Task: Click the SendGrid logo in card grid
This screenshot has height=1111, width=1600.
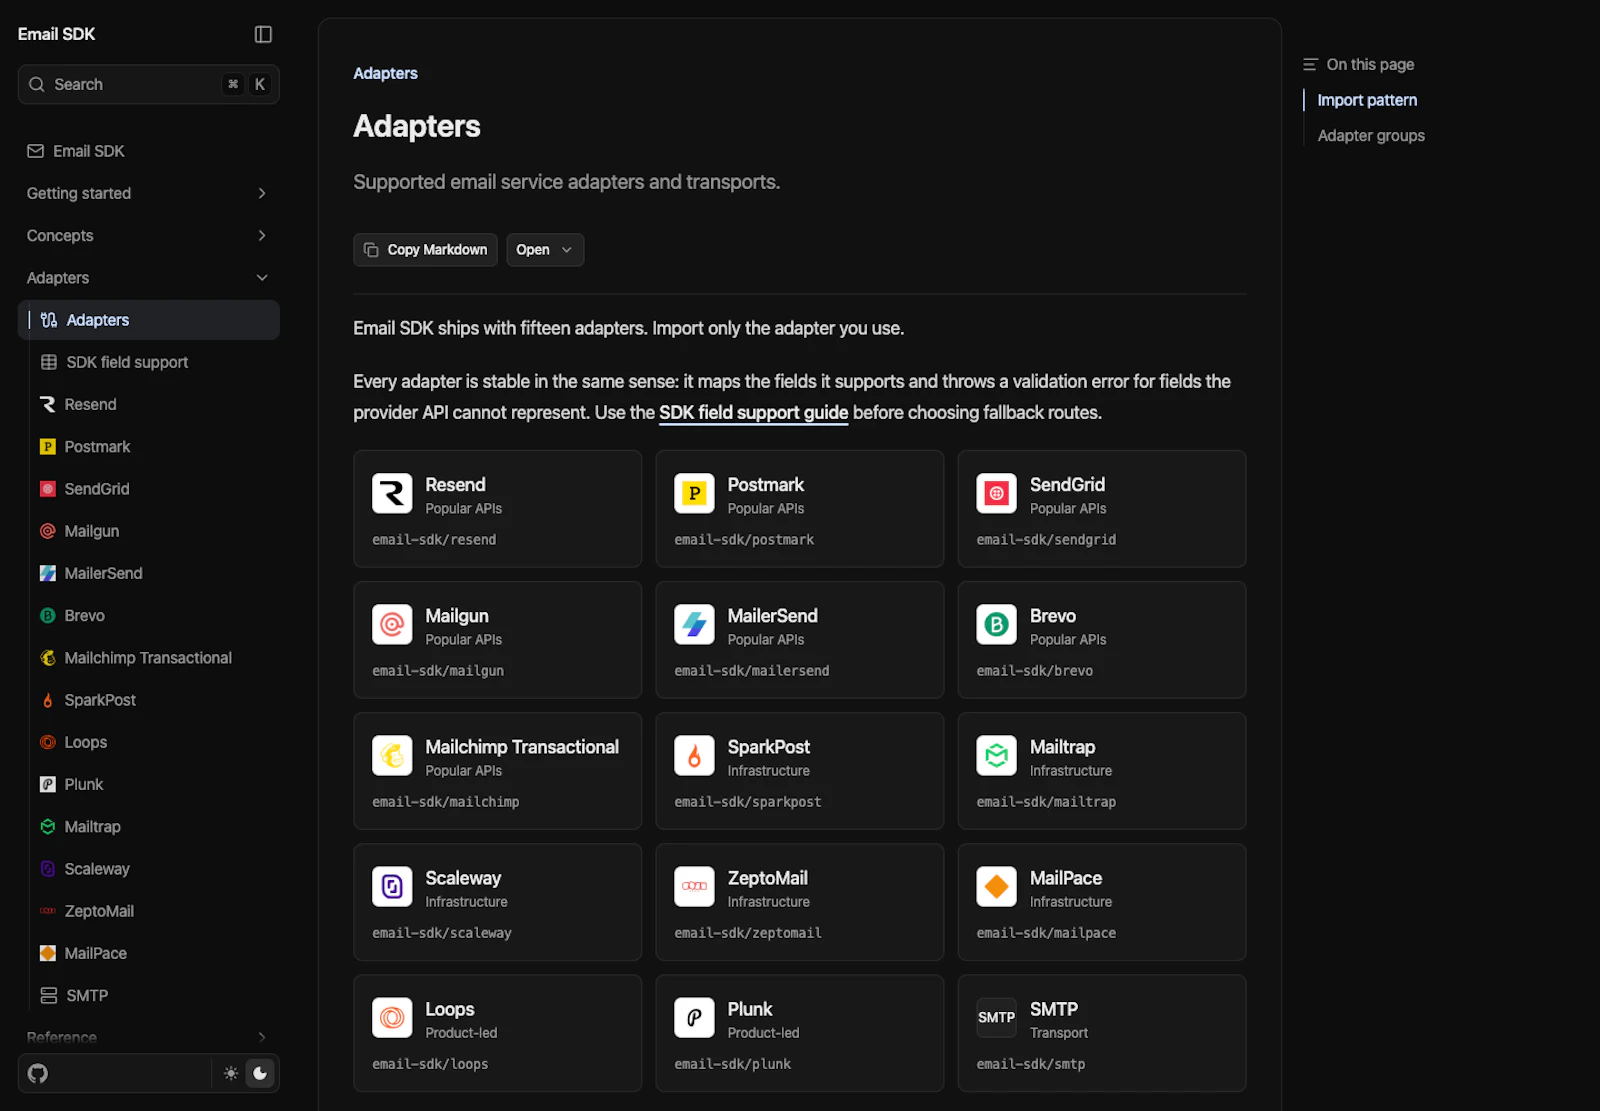Action: point(996,493)
